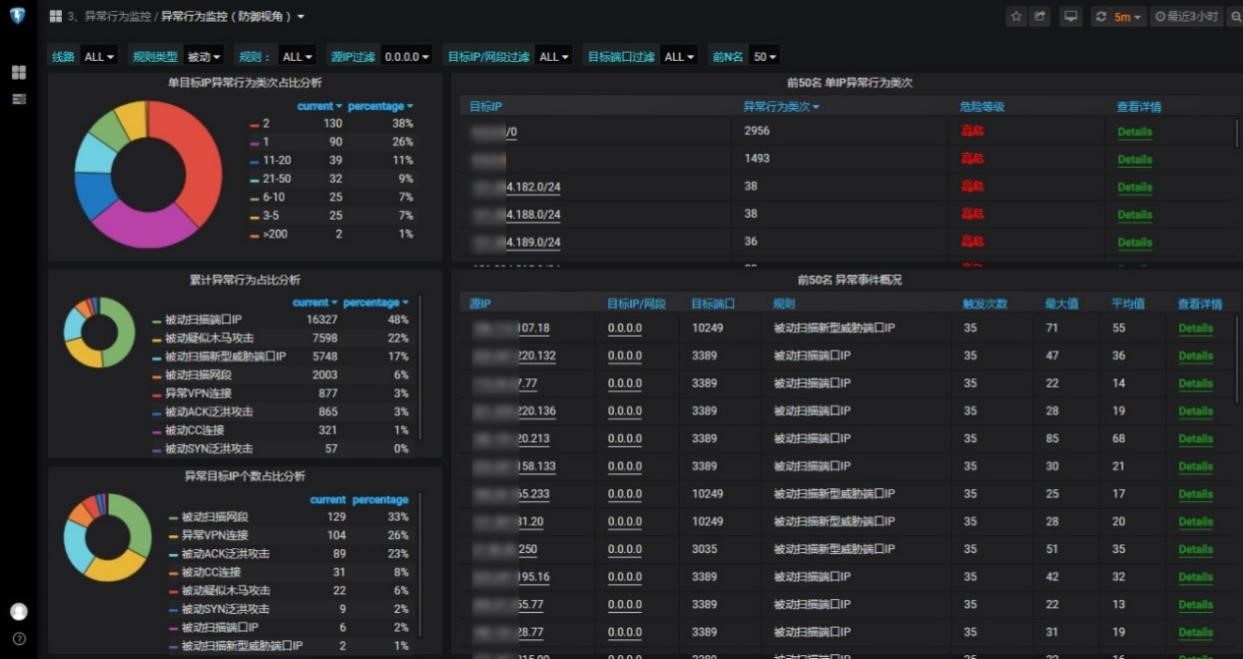This screenshot has height=659, width=1243.
Task: Toggle the 异常VPN连接 legend in bottom chart
Action: (210, 536)
